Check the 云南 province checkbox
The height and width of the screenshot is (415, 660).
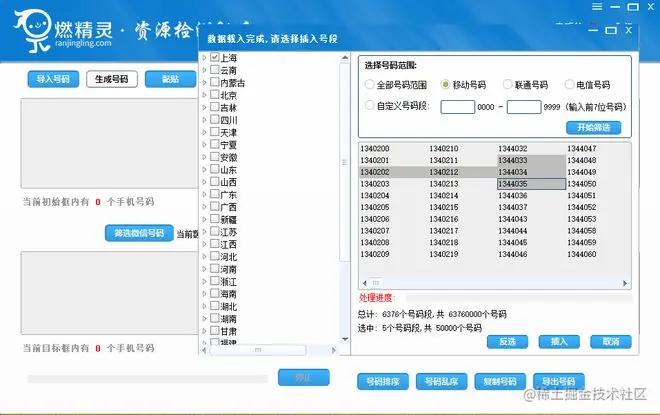coord(215,69)
